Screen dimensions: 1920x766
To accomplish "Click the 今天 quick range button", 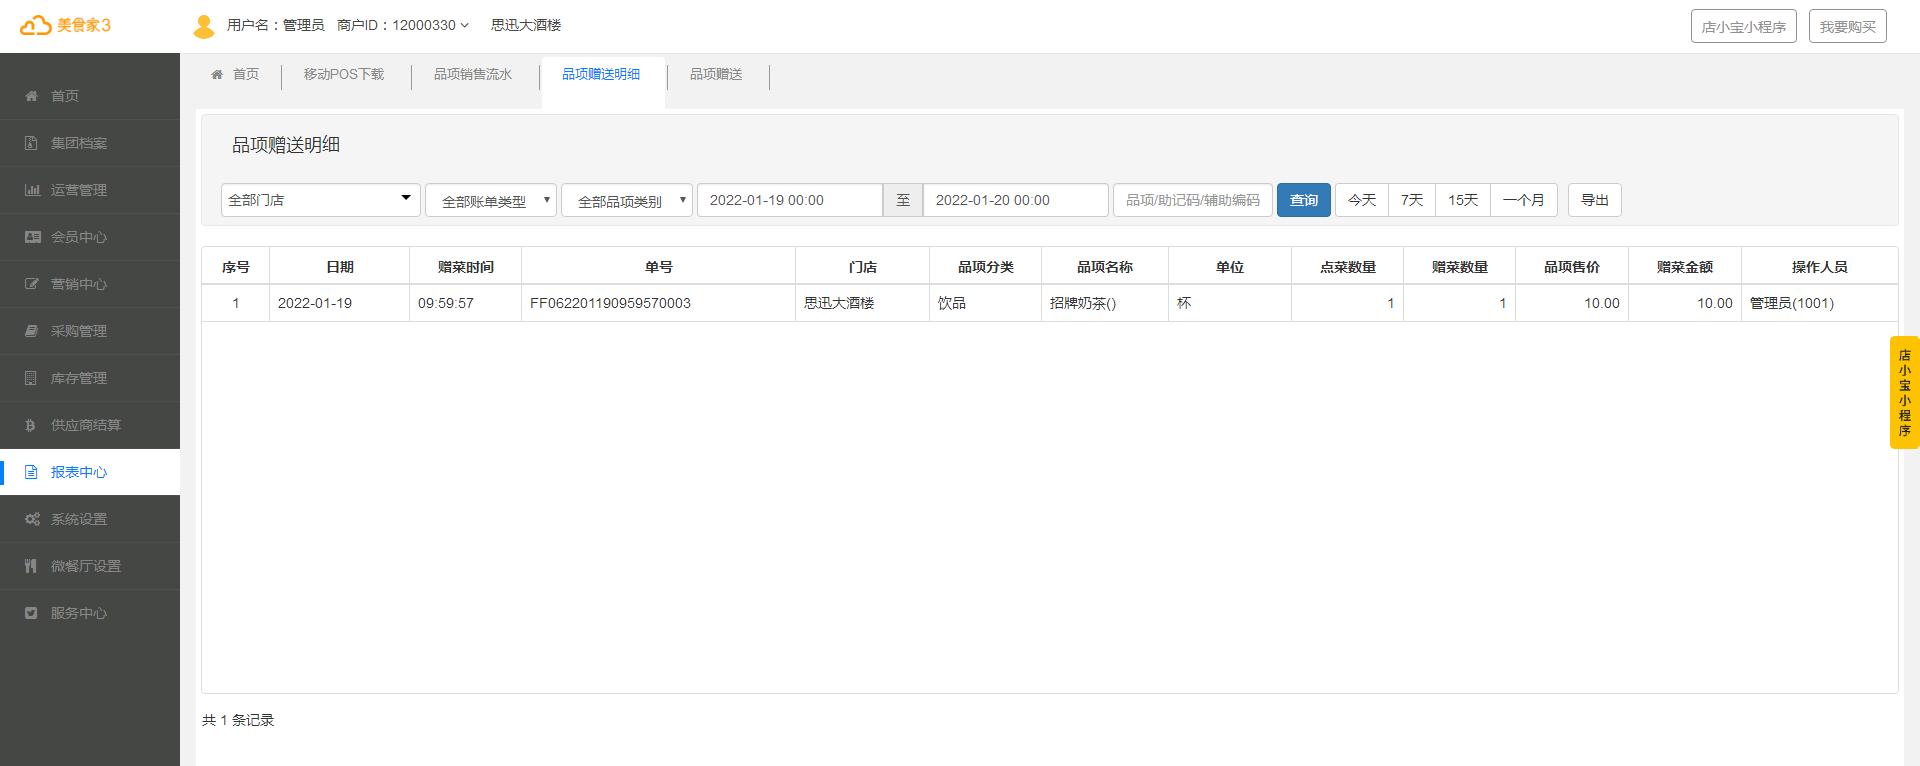I will pos(1362,200).
